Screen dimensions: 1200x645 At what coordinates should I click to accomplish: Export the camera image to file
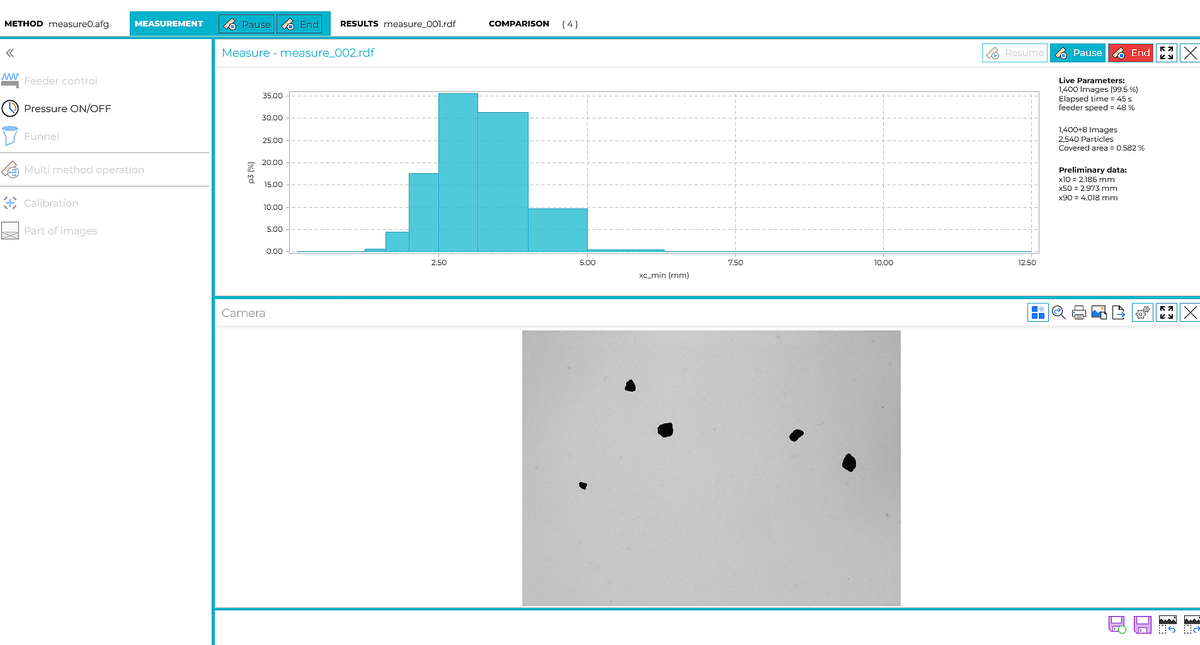1119,313
